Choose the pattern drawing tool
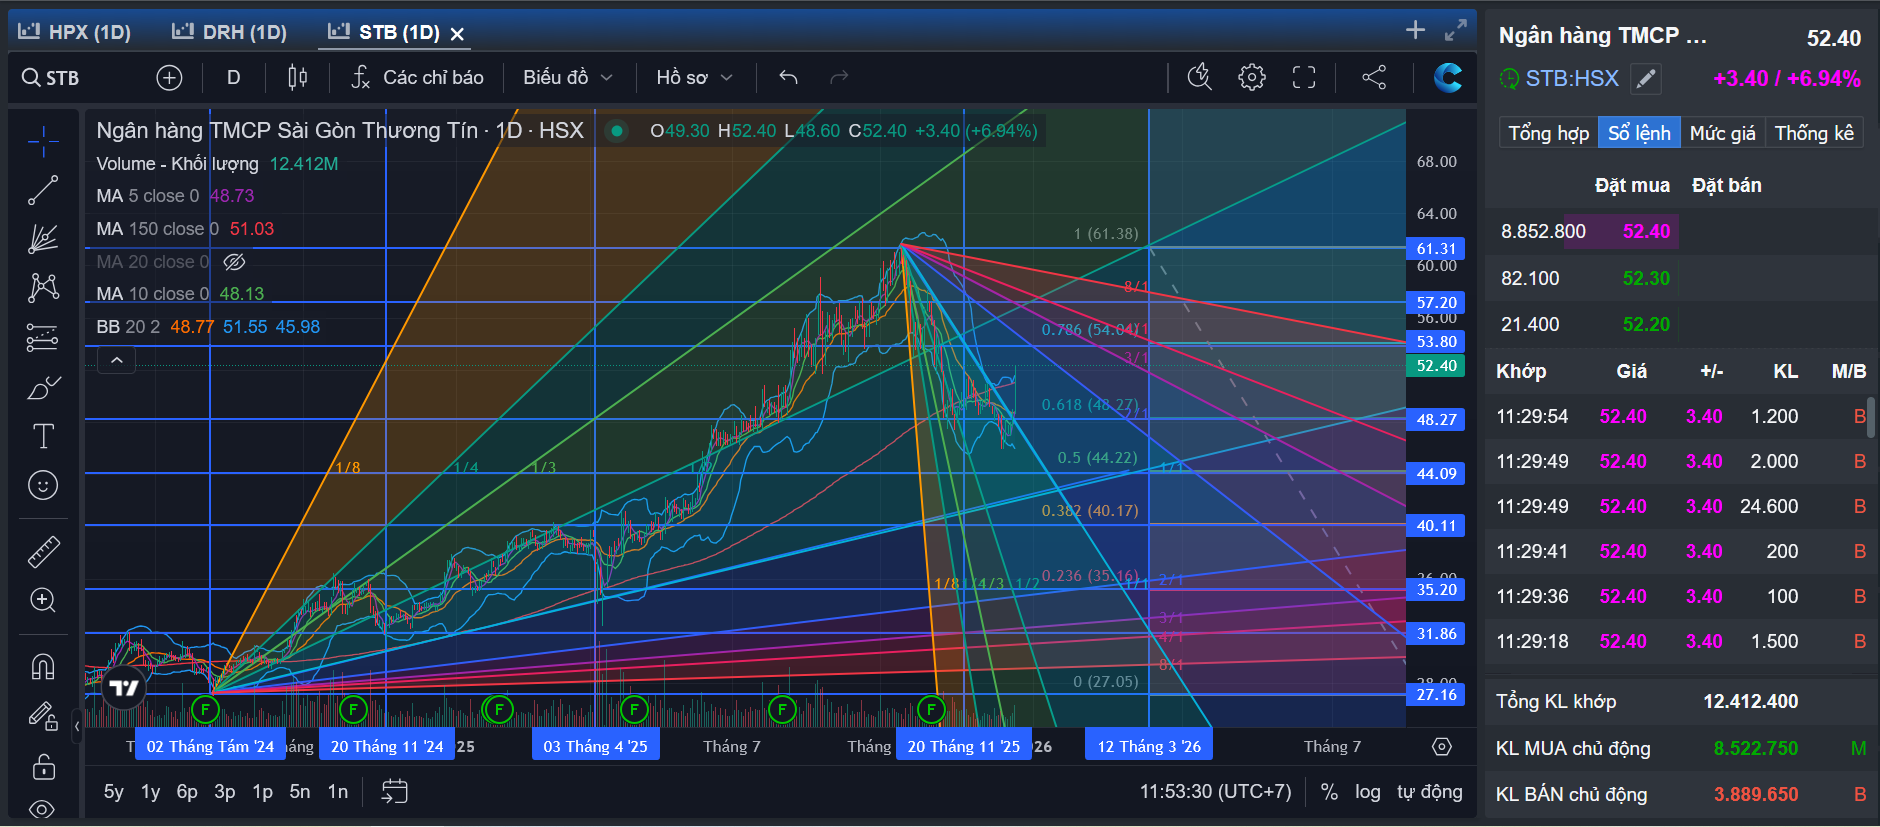This screenshot has width=1880, height=827. (x=42, y=288)
